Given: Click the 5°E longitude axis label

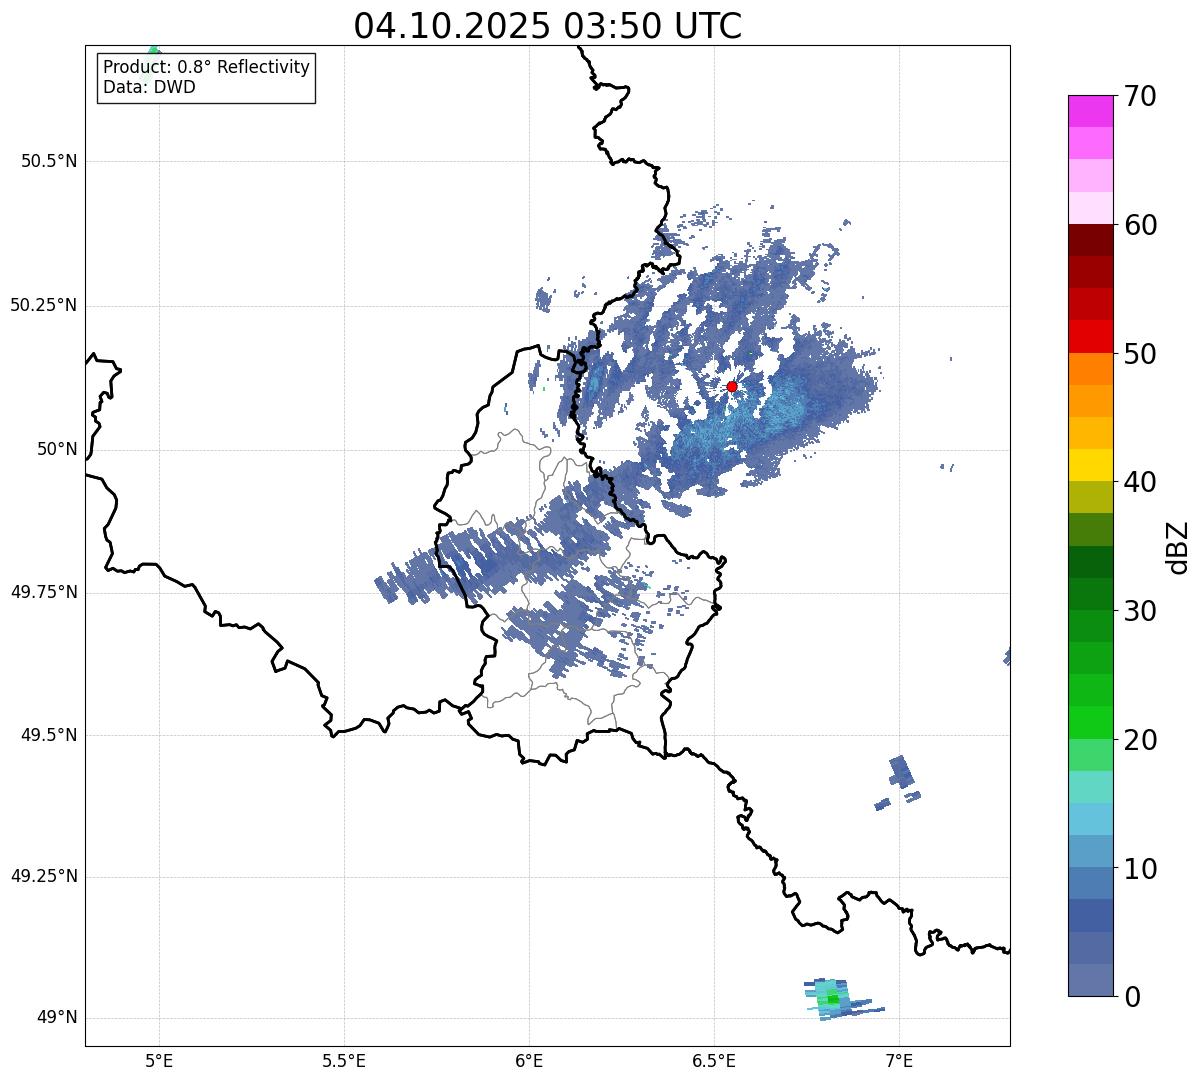Looking at the screenshot, I should tap(159, 1059).
